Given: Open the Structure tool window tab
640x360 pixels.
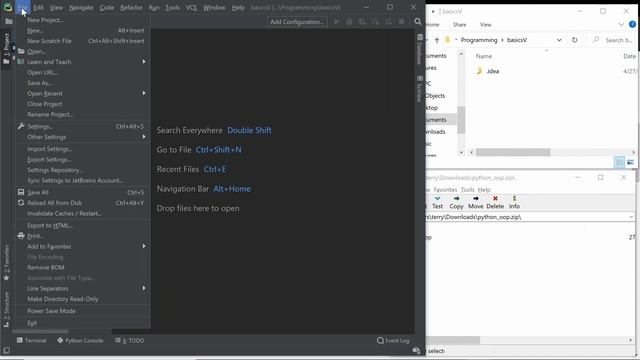Looking at the screenshot, I should tap(6, 309).
